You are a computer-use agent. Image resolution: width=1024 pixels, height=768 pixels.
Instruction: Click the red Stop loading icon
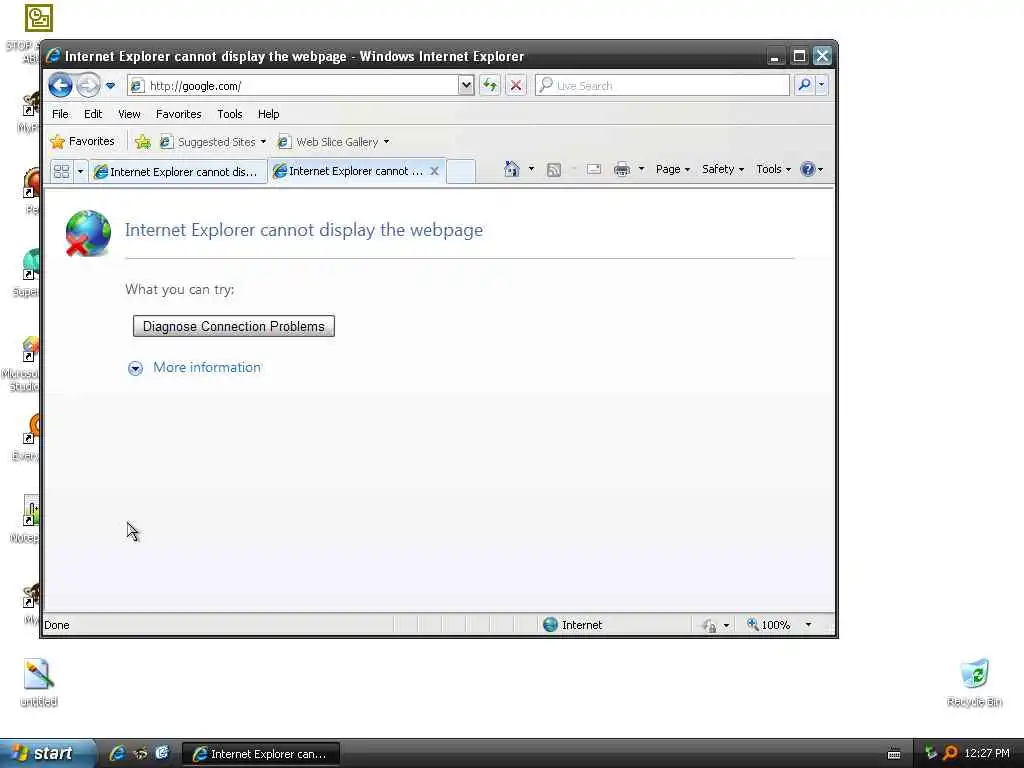tap(516, 86)
